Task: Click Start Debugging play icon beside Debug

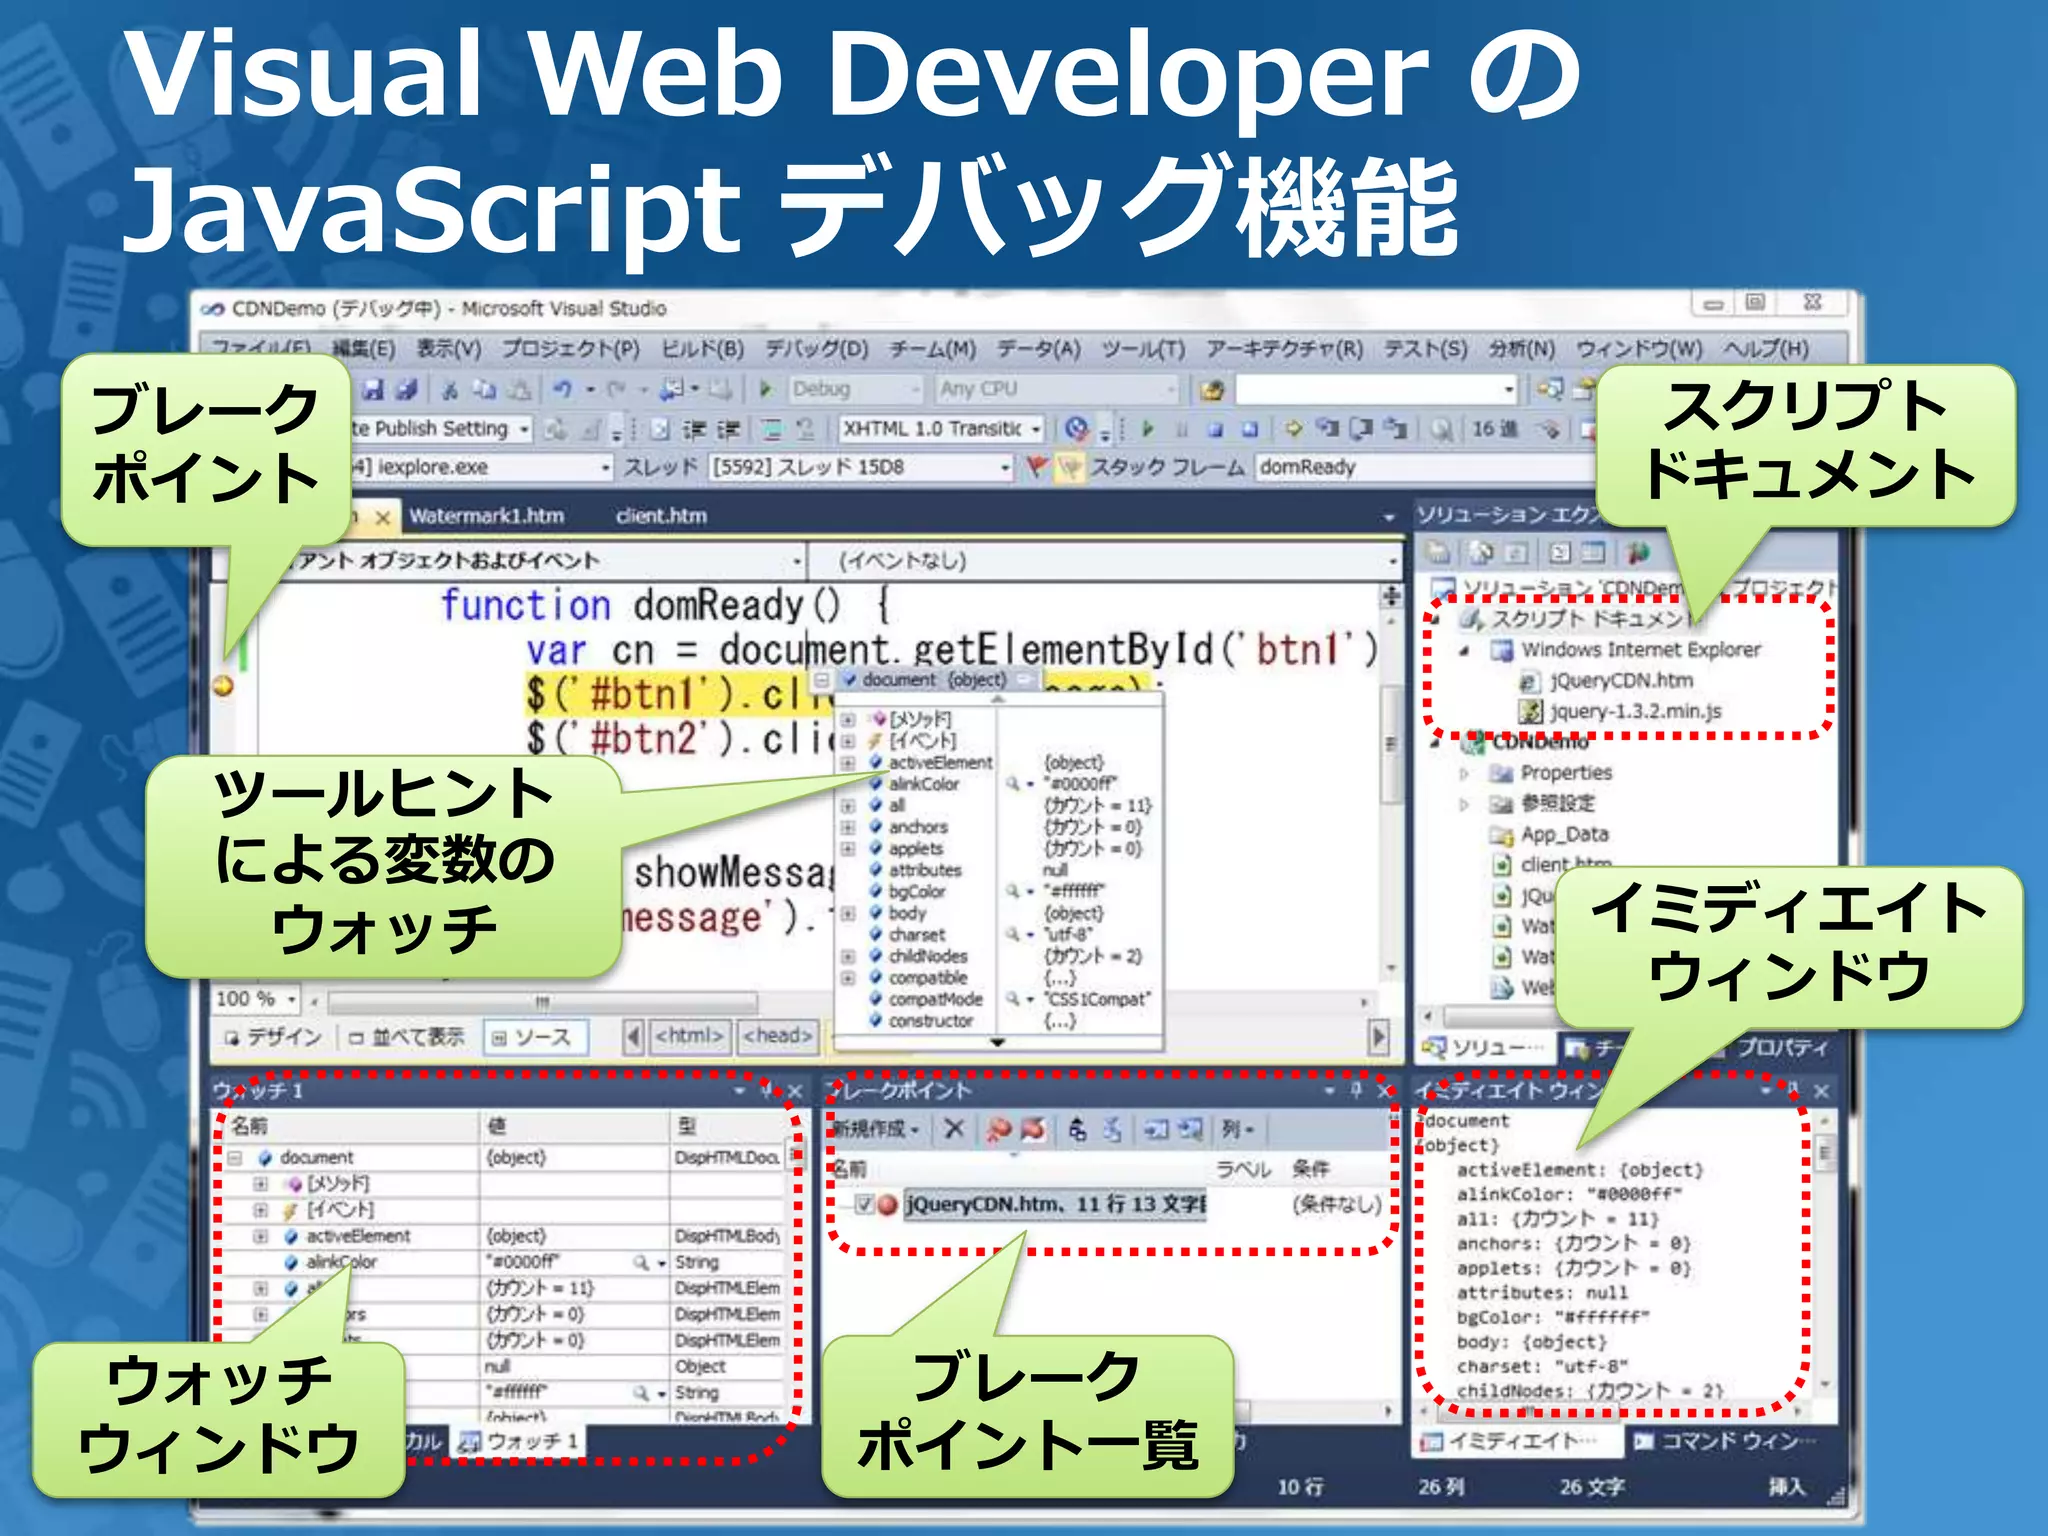Action: (x=766, y=389)
